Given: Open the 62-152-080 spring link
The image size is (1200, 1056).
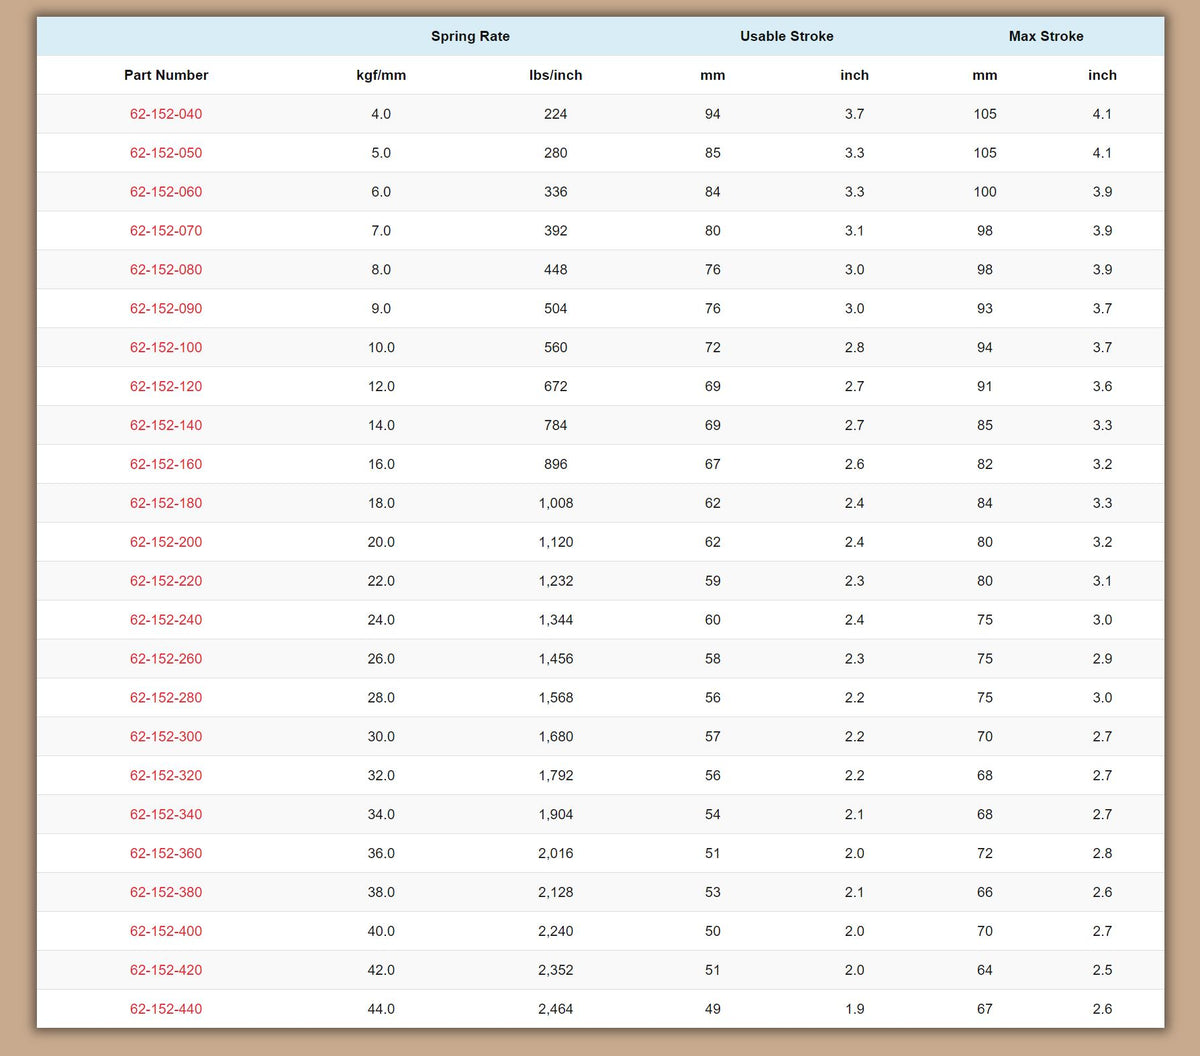Looking at the screenshot, I should (166, 270).
